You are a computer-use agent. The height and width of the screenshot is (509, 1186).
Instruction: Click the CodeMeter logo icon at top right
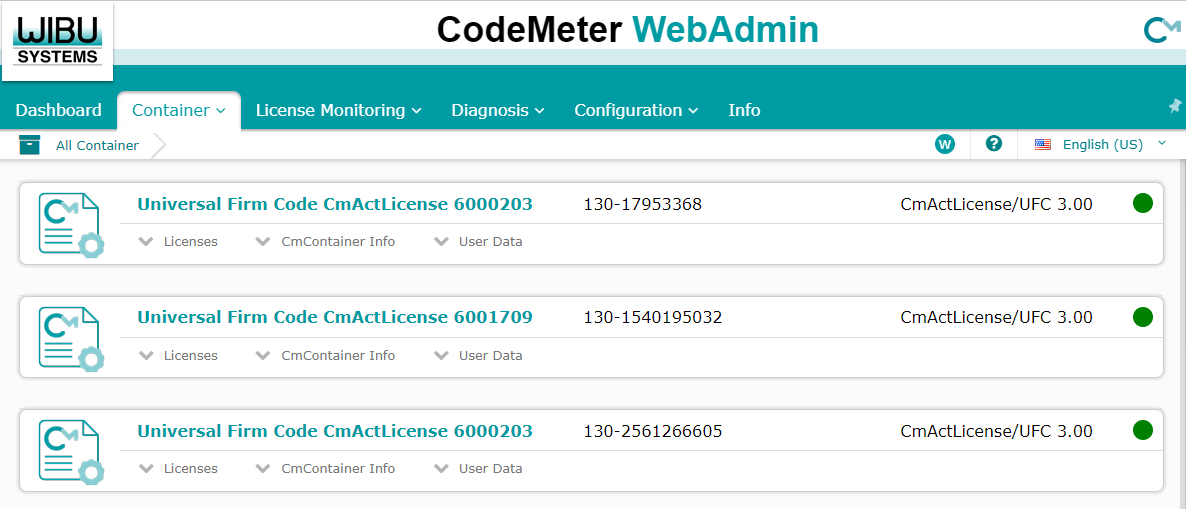pyautogui.click(x=1161, y=31)
